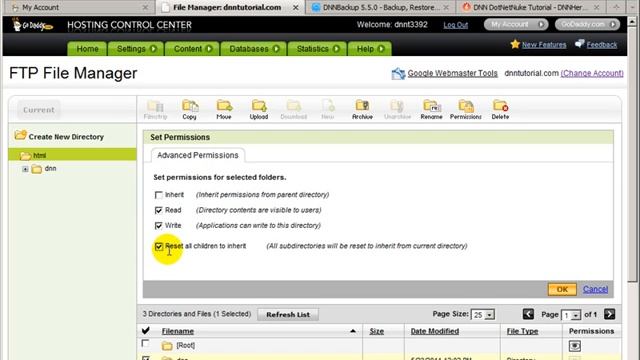This screenshot has width=640, height=360.
Task: Click the Create New Directory folder icon
Action: tap(20, 135)
